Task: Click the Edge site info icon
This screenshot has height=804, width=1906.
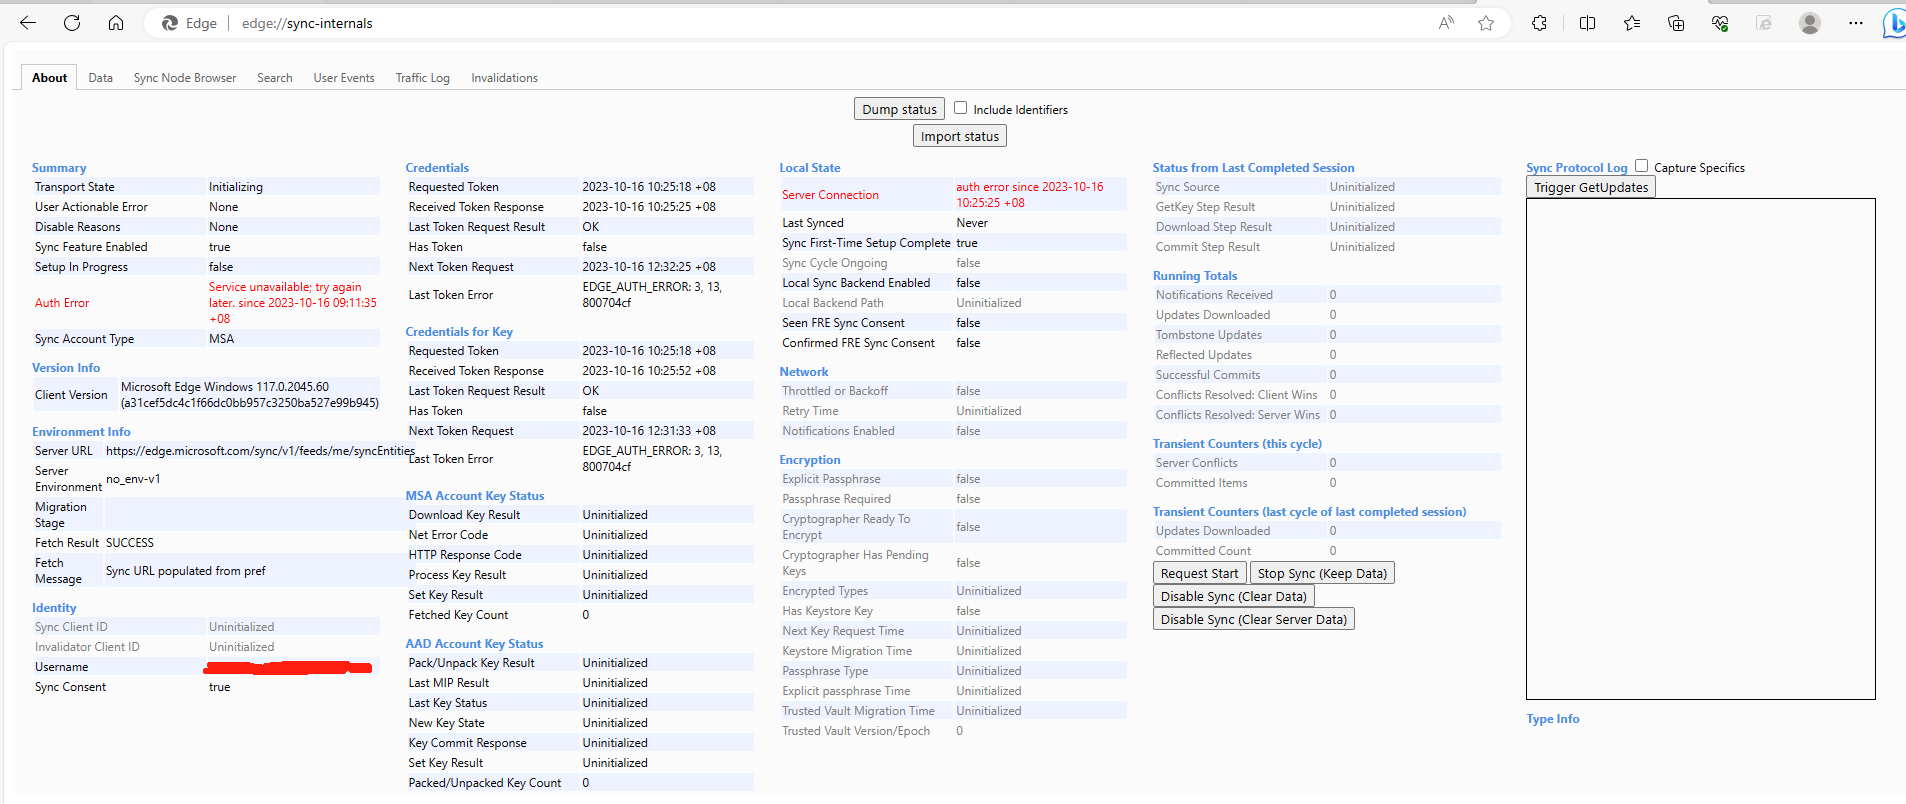Action: (x=189, y=23)
